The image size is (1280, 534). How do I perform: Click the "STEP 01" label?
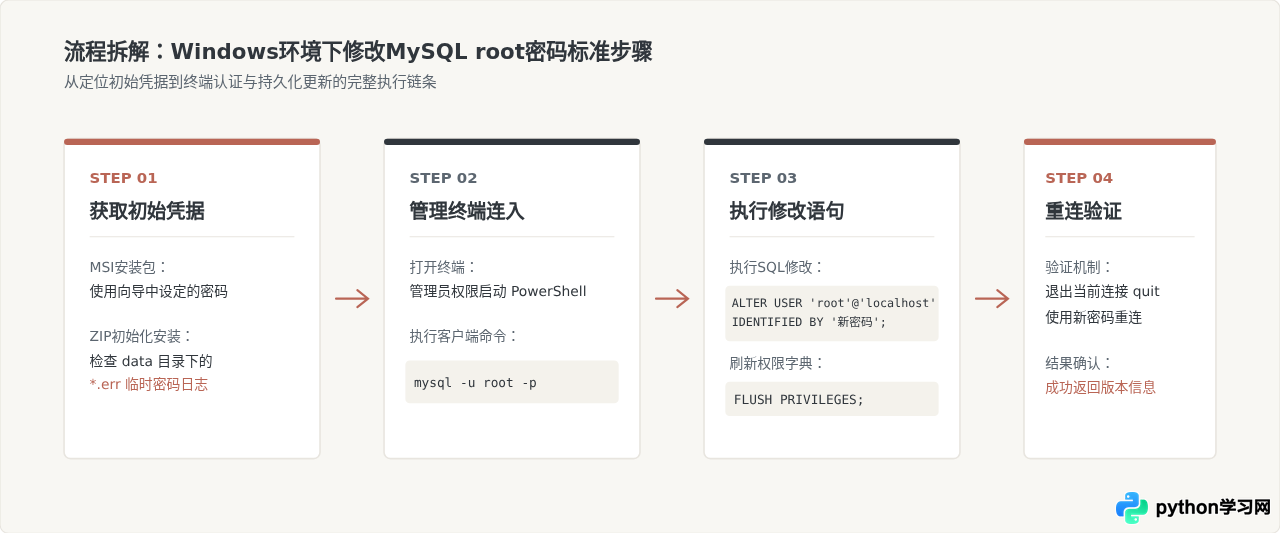point(124,178)
